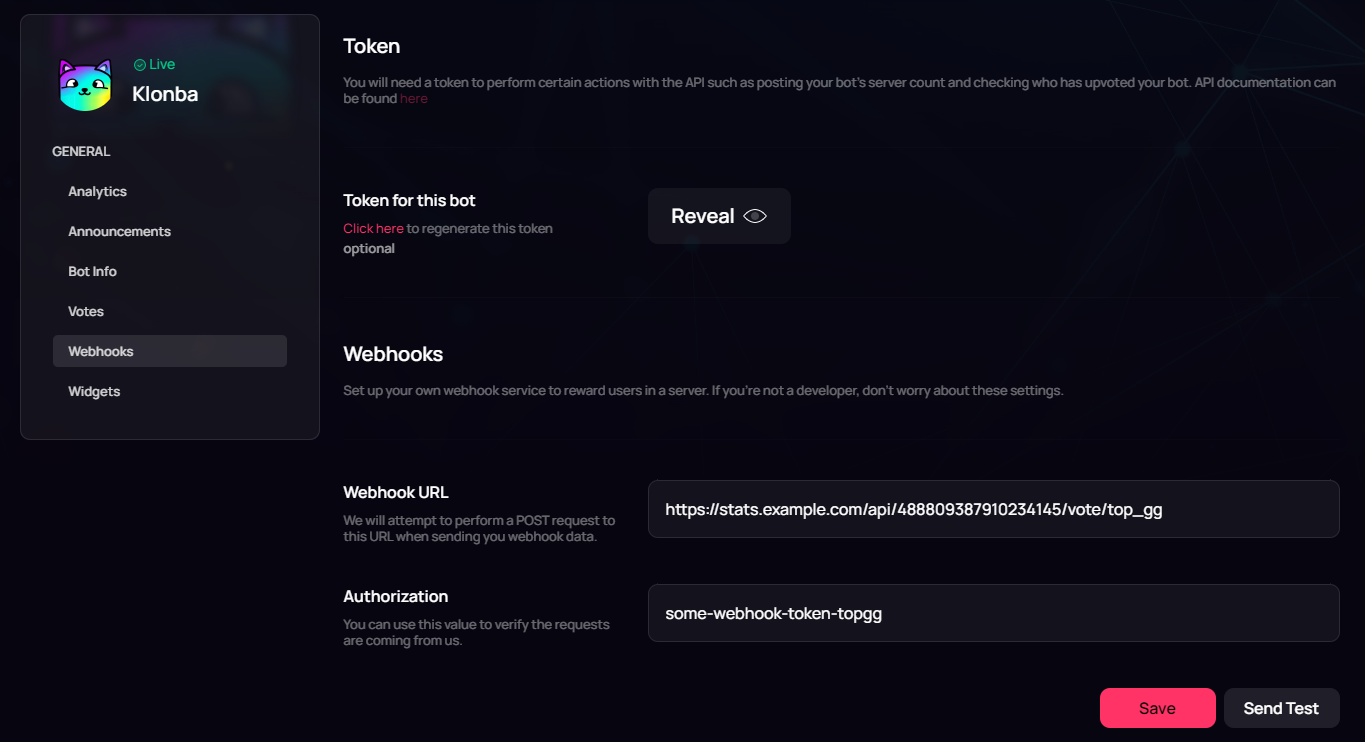Select the Webhooks sidebar item
The width and height of the screenshot is (1365, 742).
(170, 351)
